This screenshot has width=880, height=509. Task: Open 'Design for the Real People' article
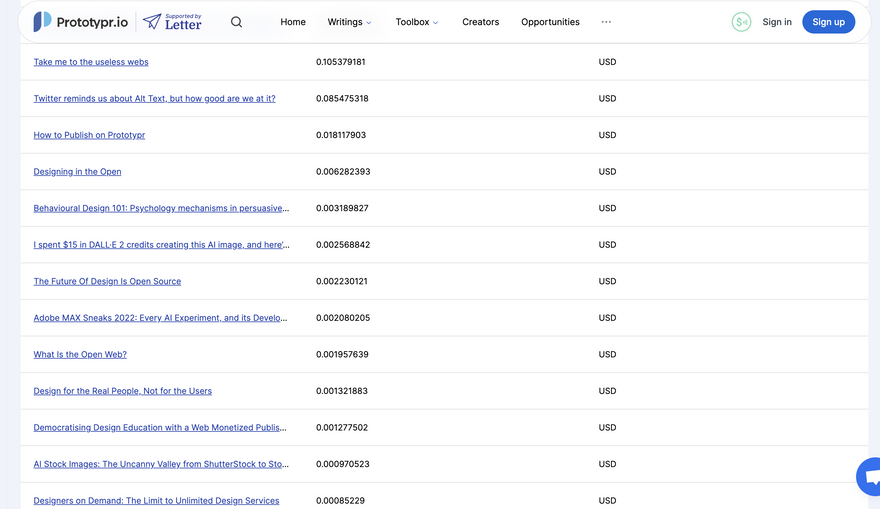point(122,391)
